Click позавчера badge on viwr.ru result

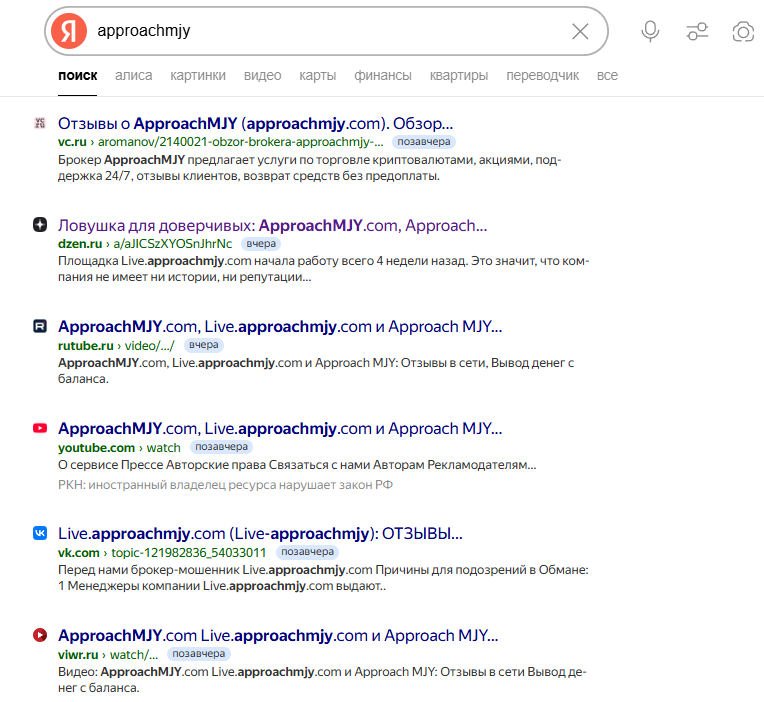pyautogui.click(x=199, y=654)
